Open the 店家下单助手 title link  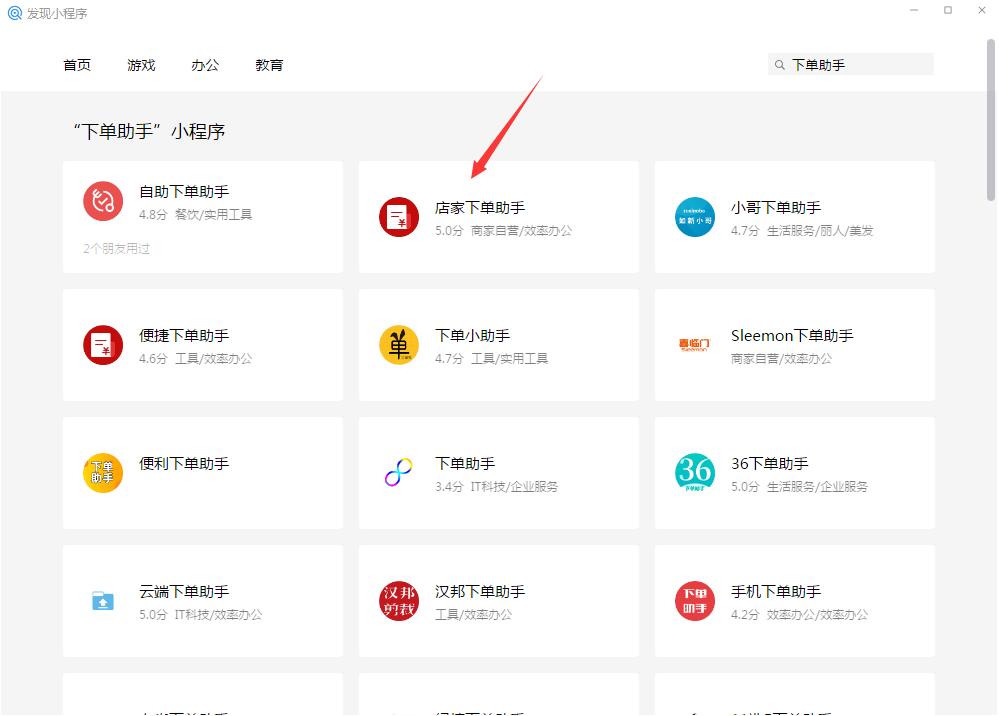480,208
